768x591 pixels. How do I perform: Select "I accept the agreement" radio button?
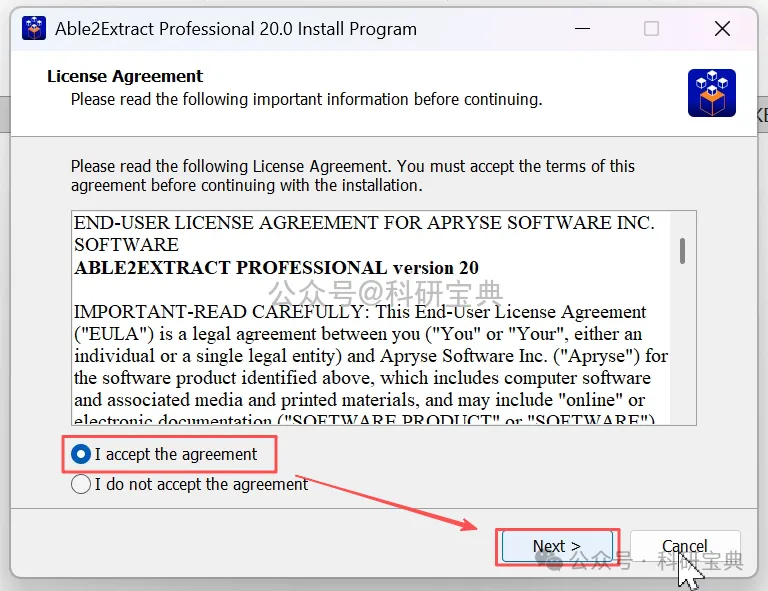point(81,454)
